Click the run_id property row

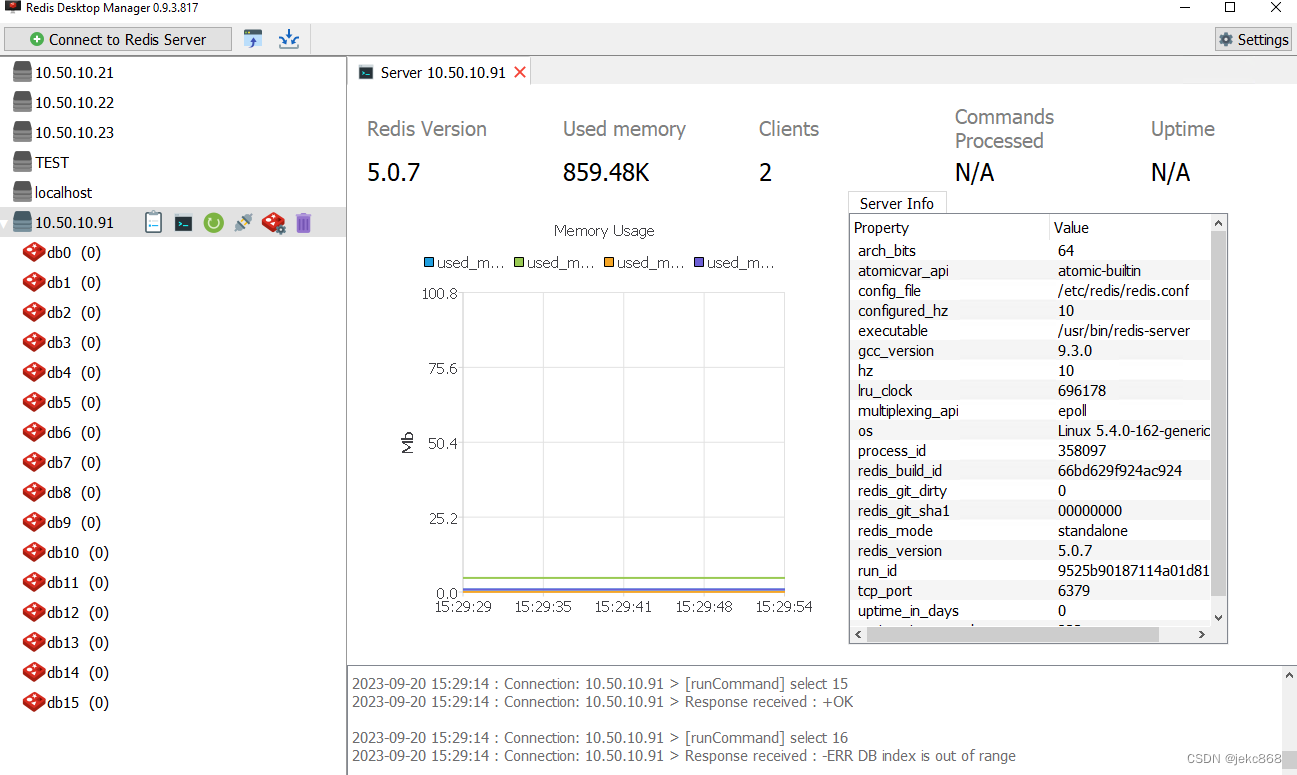pyautogui.click(x=1030, y=570)
